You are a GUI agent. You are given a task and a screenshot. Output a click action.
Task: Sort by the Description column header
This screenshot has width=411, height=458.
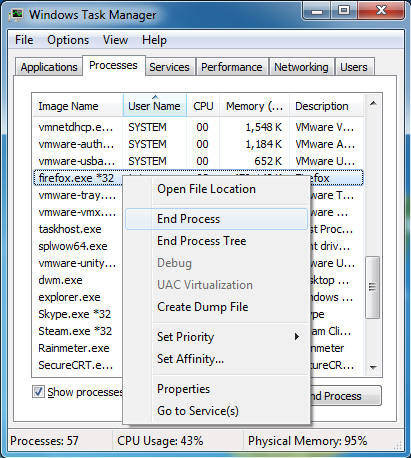coord(326,106)
